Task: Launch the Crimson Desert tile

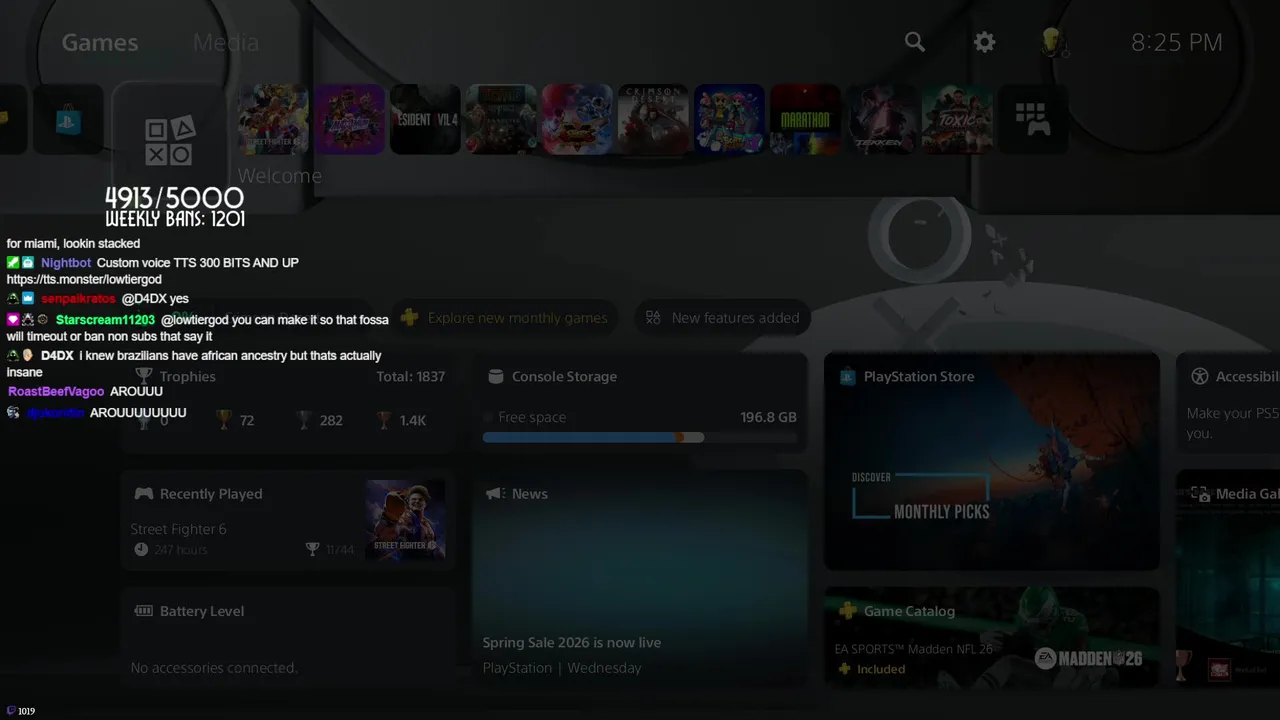Action: pos(653,119)
